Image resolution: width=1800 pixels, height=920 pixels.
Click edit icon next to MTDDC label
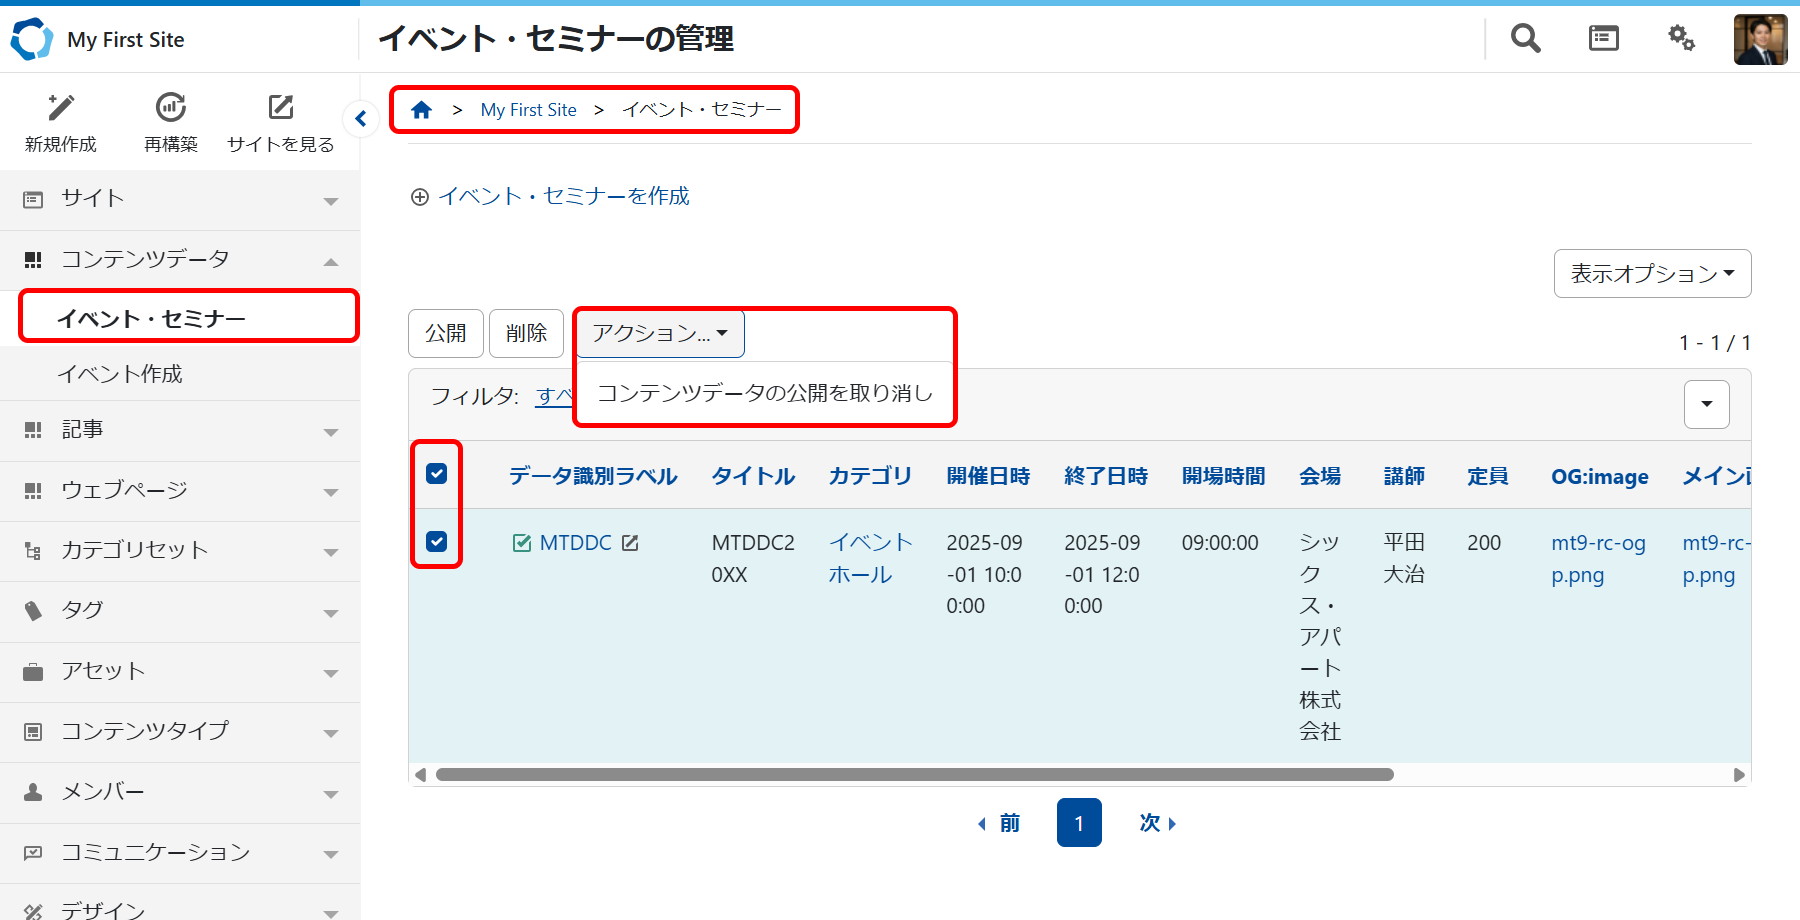[630, 543]
